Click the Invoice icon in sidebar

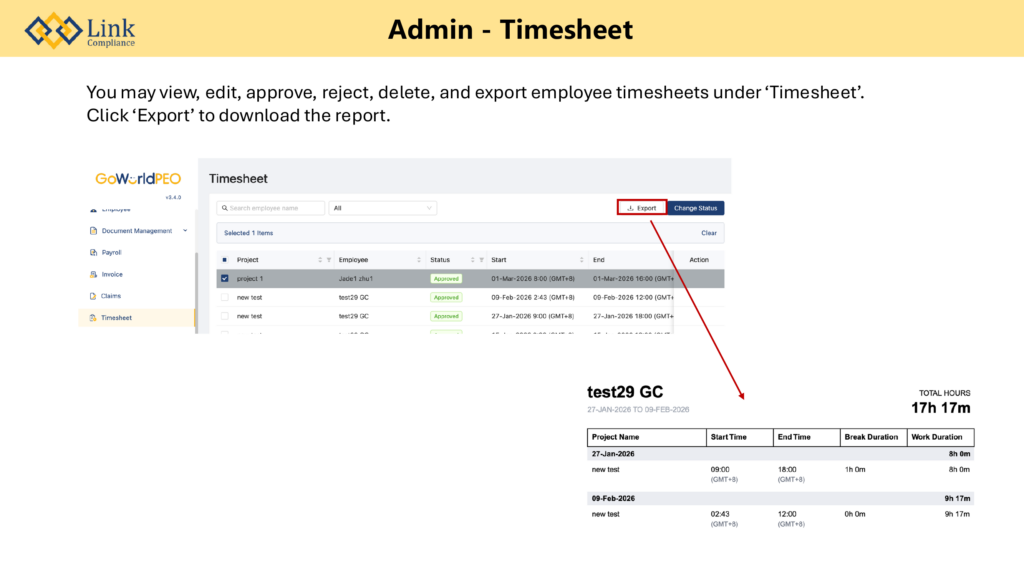(93, 274)
